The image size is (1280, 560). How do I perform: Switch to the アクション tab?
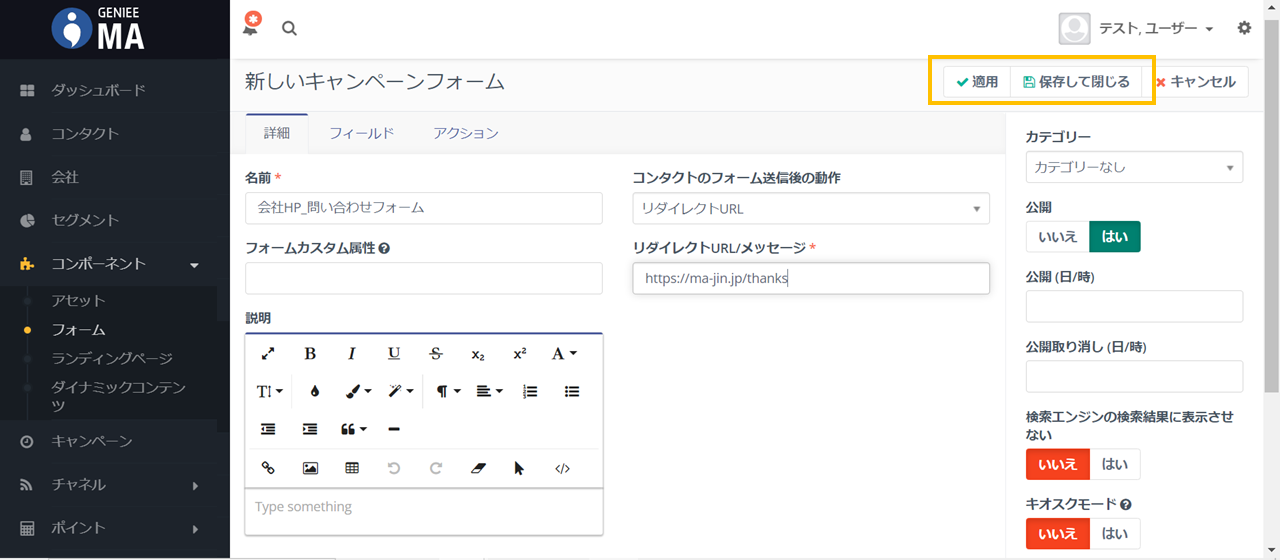466,133
